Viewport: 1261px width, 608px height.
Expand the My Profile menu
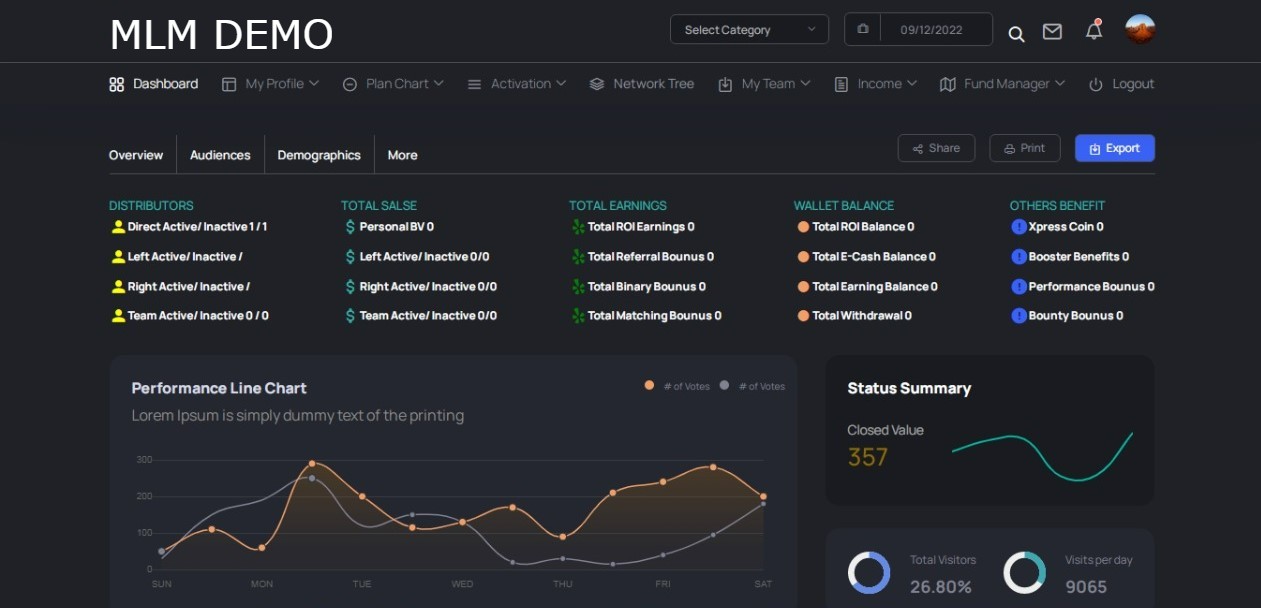pos(270,84)
